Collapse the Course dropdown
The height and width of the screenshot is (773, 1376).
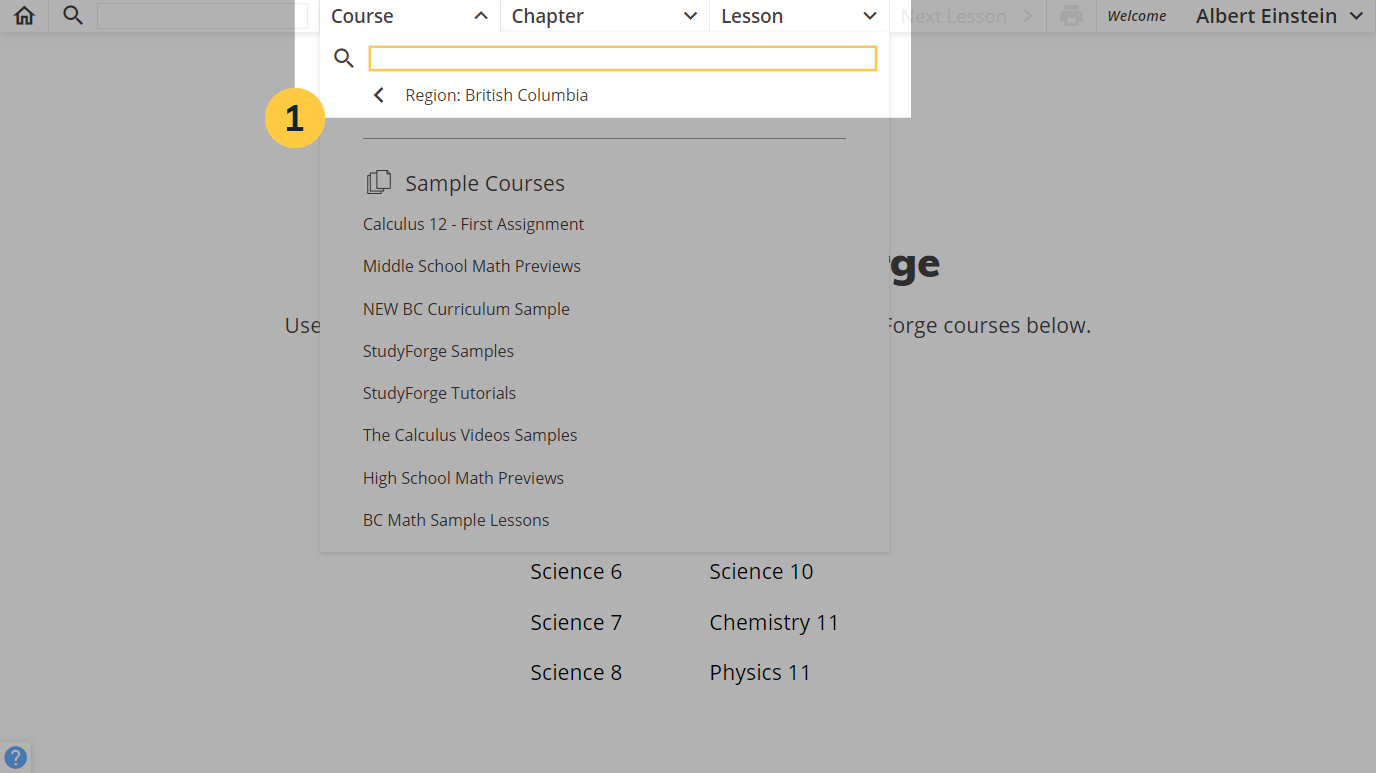pyautogui.click(x=410, y=15)
